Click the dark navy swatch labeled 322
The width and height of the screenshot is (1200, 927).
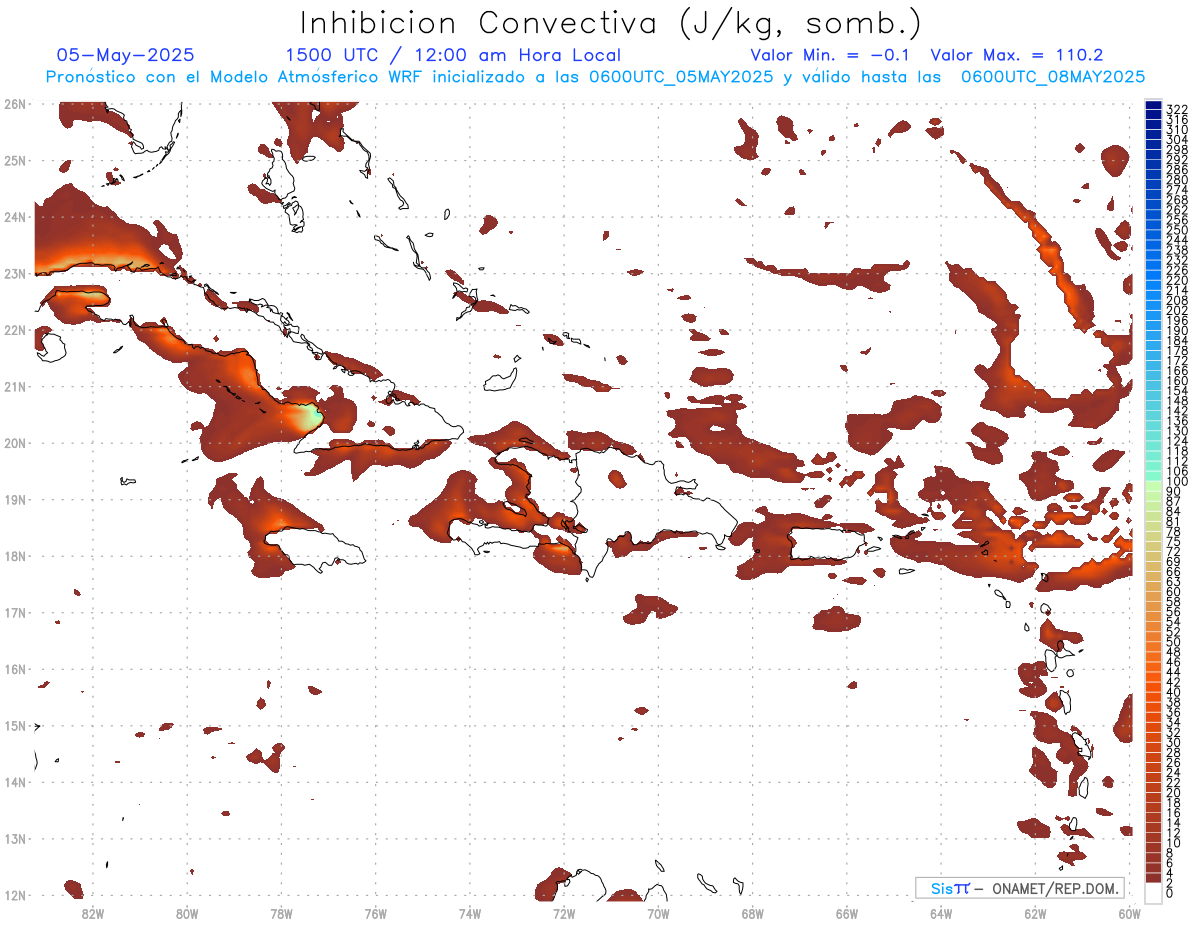(1153, 106)
